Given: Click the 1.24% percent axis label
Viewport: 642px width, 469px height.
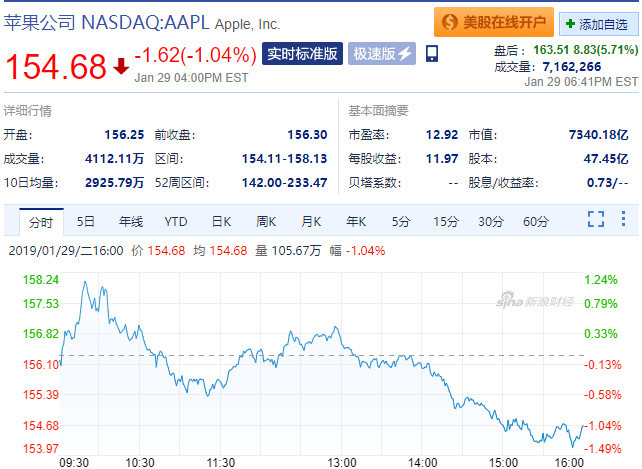Looking at the screenshot, I should coord(601,280).
